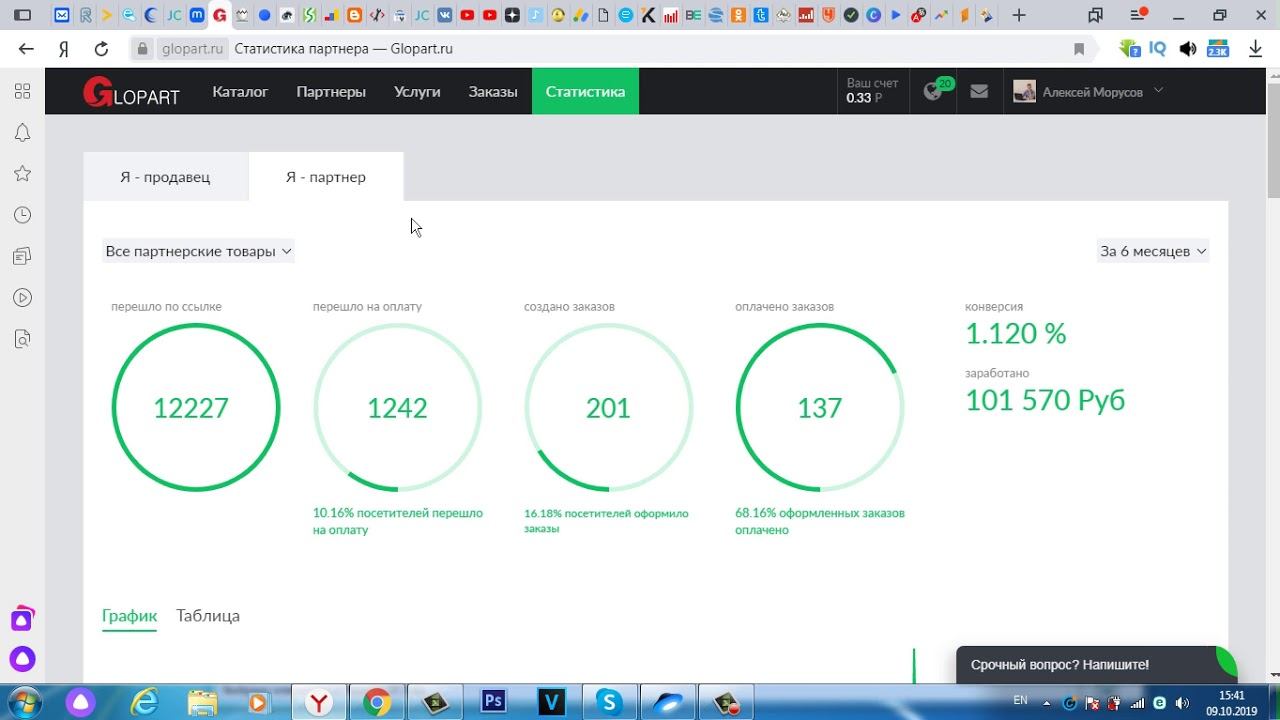Click the 1242 перешло на оплату circle
Screen dimensions: 1280x720
coord(398,408)
